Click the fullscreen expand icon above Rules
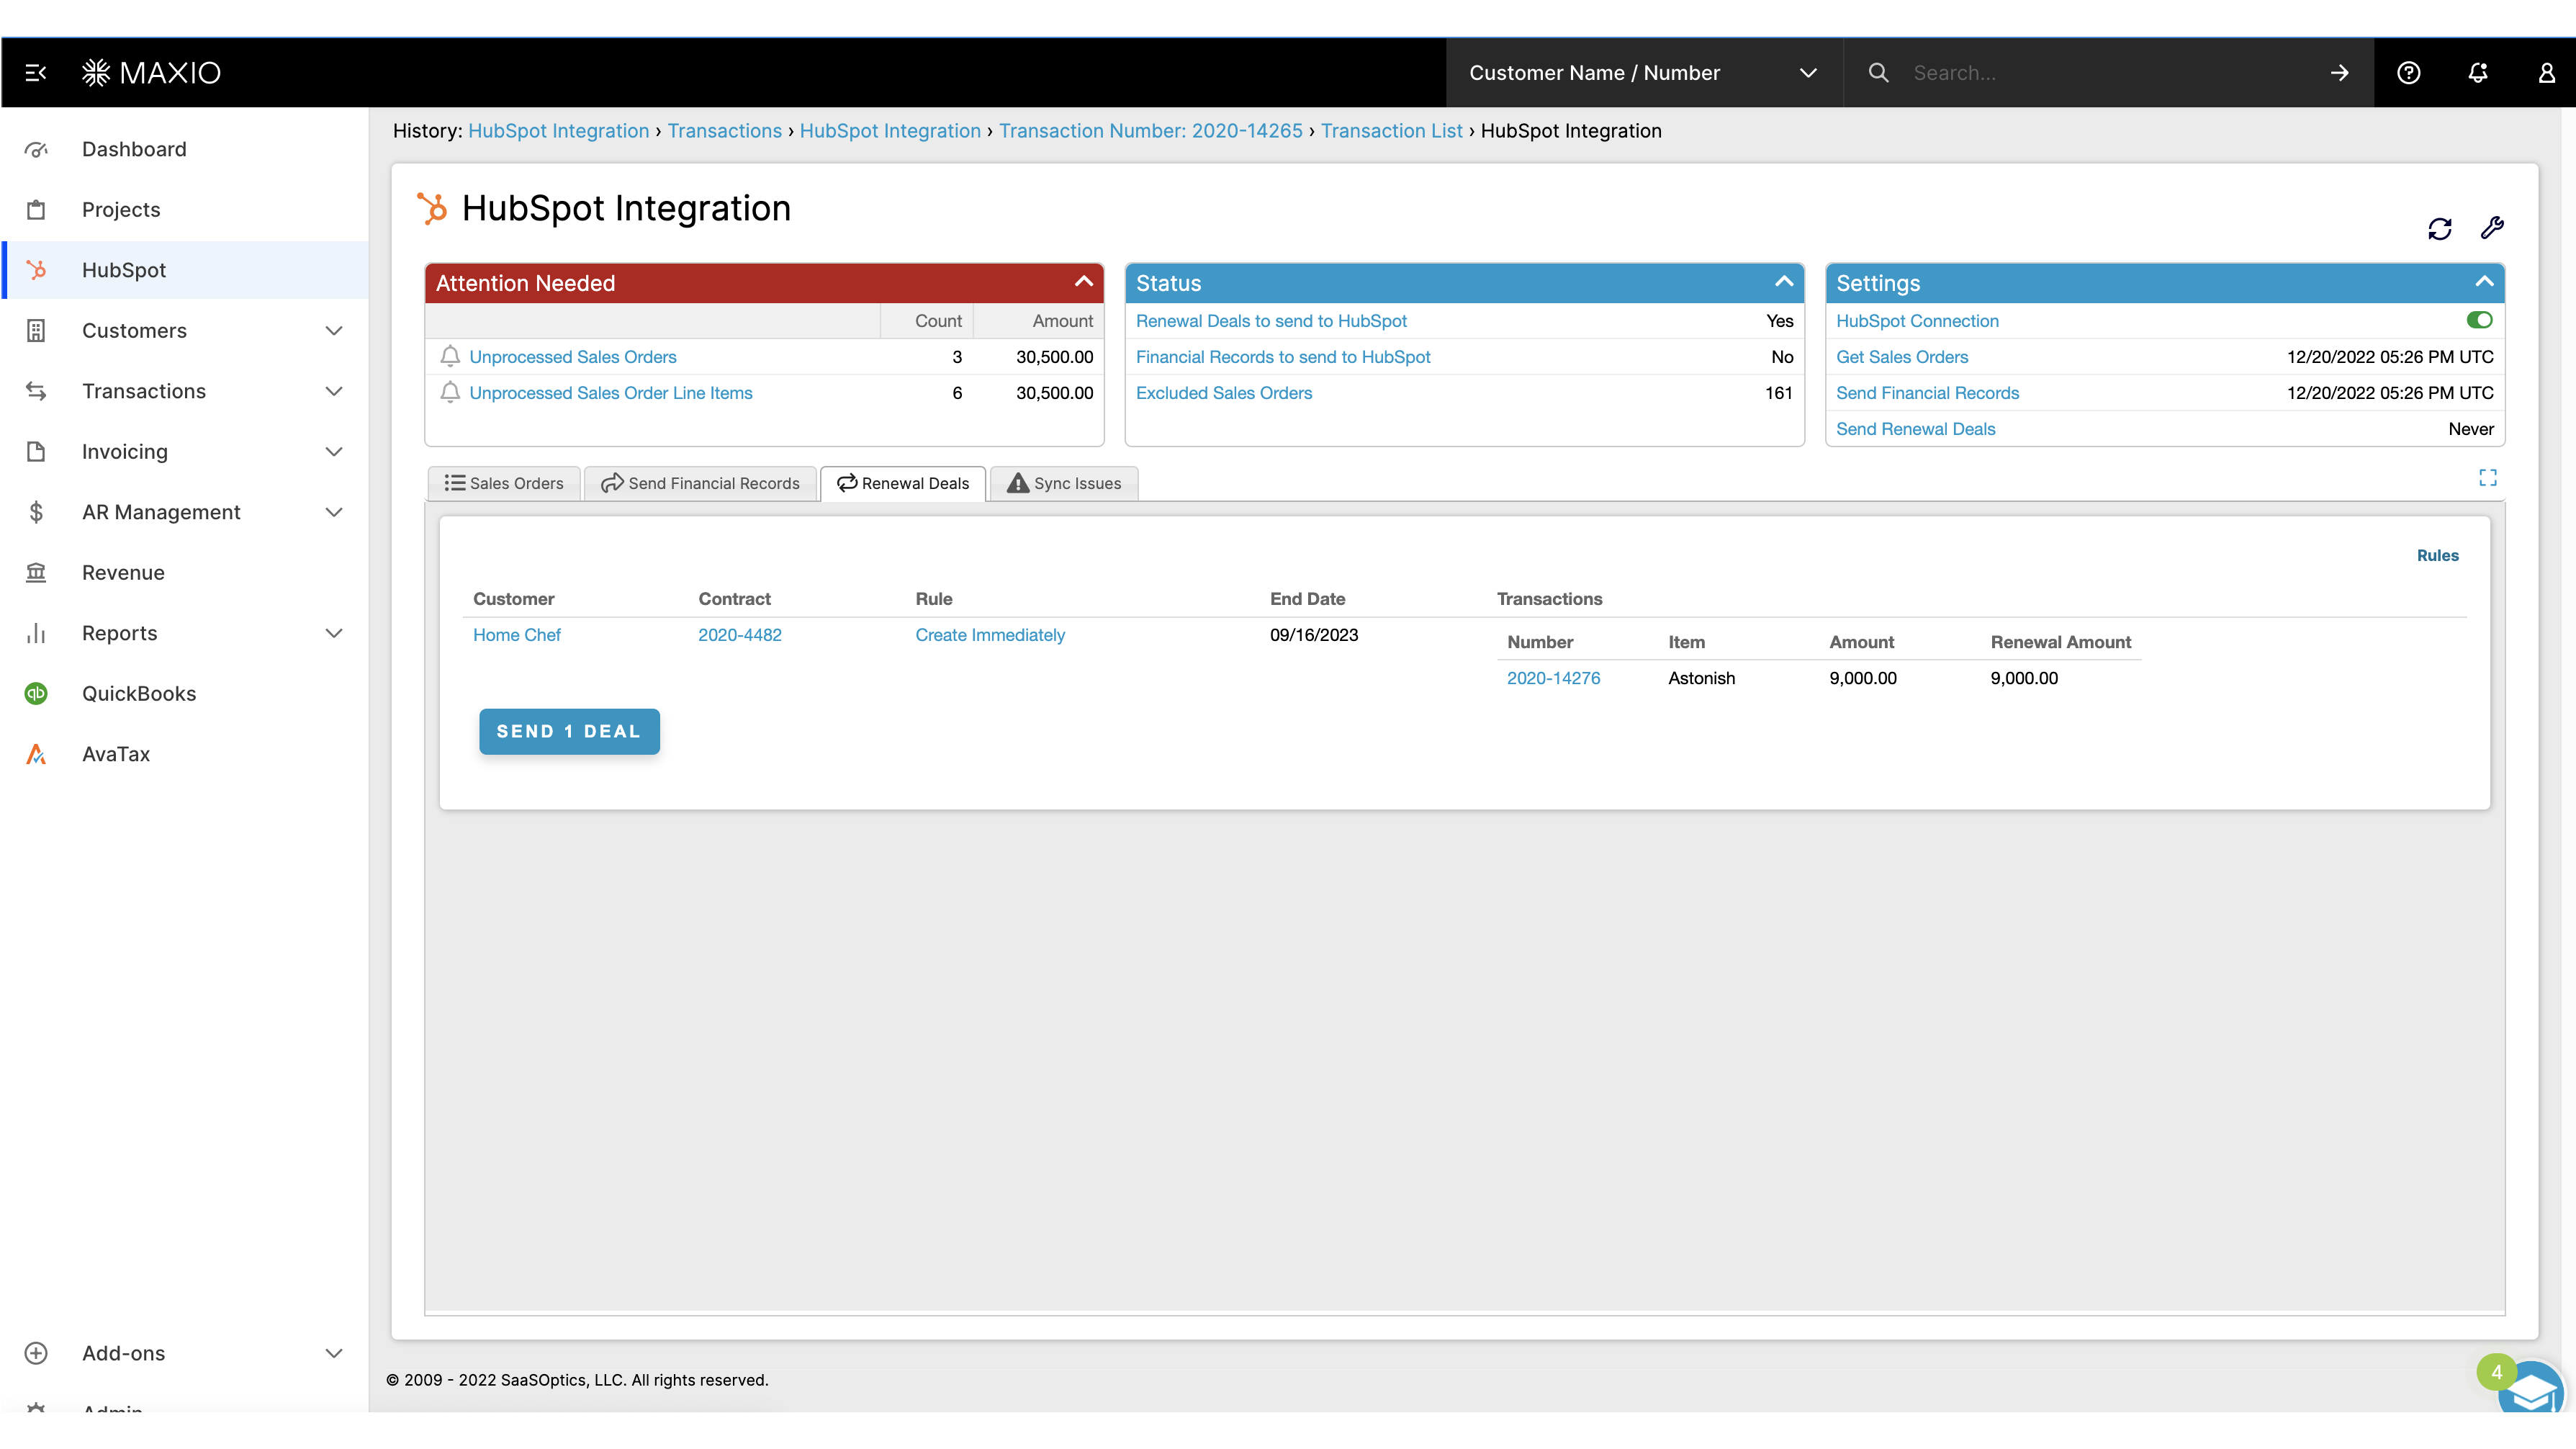 pos(2488,477)
